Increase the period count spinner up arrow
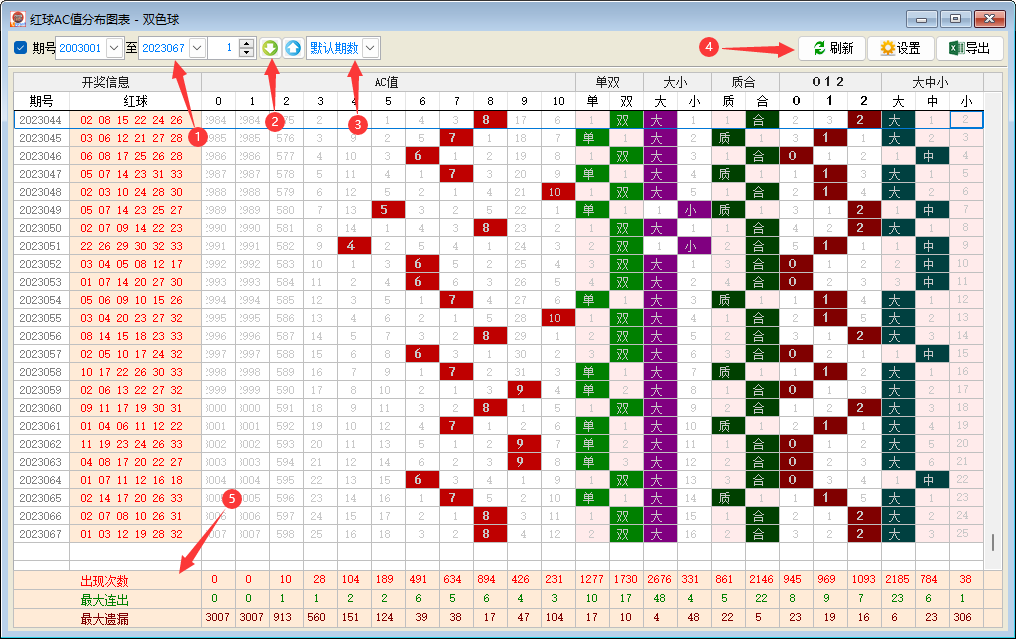Image resolution: width=1016 pixels, height=639 pixels. point(247,43)
